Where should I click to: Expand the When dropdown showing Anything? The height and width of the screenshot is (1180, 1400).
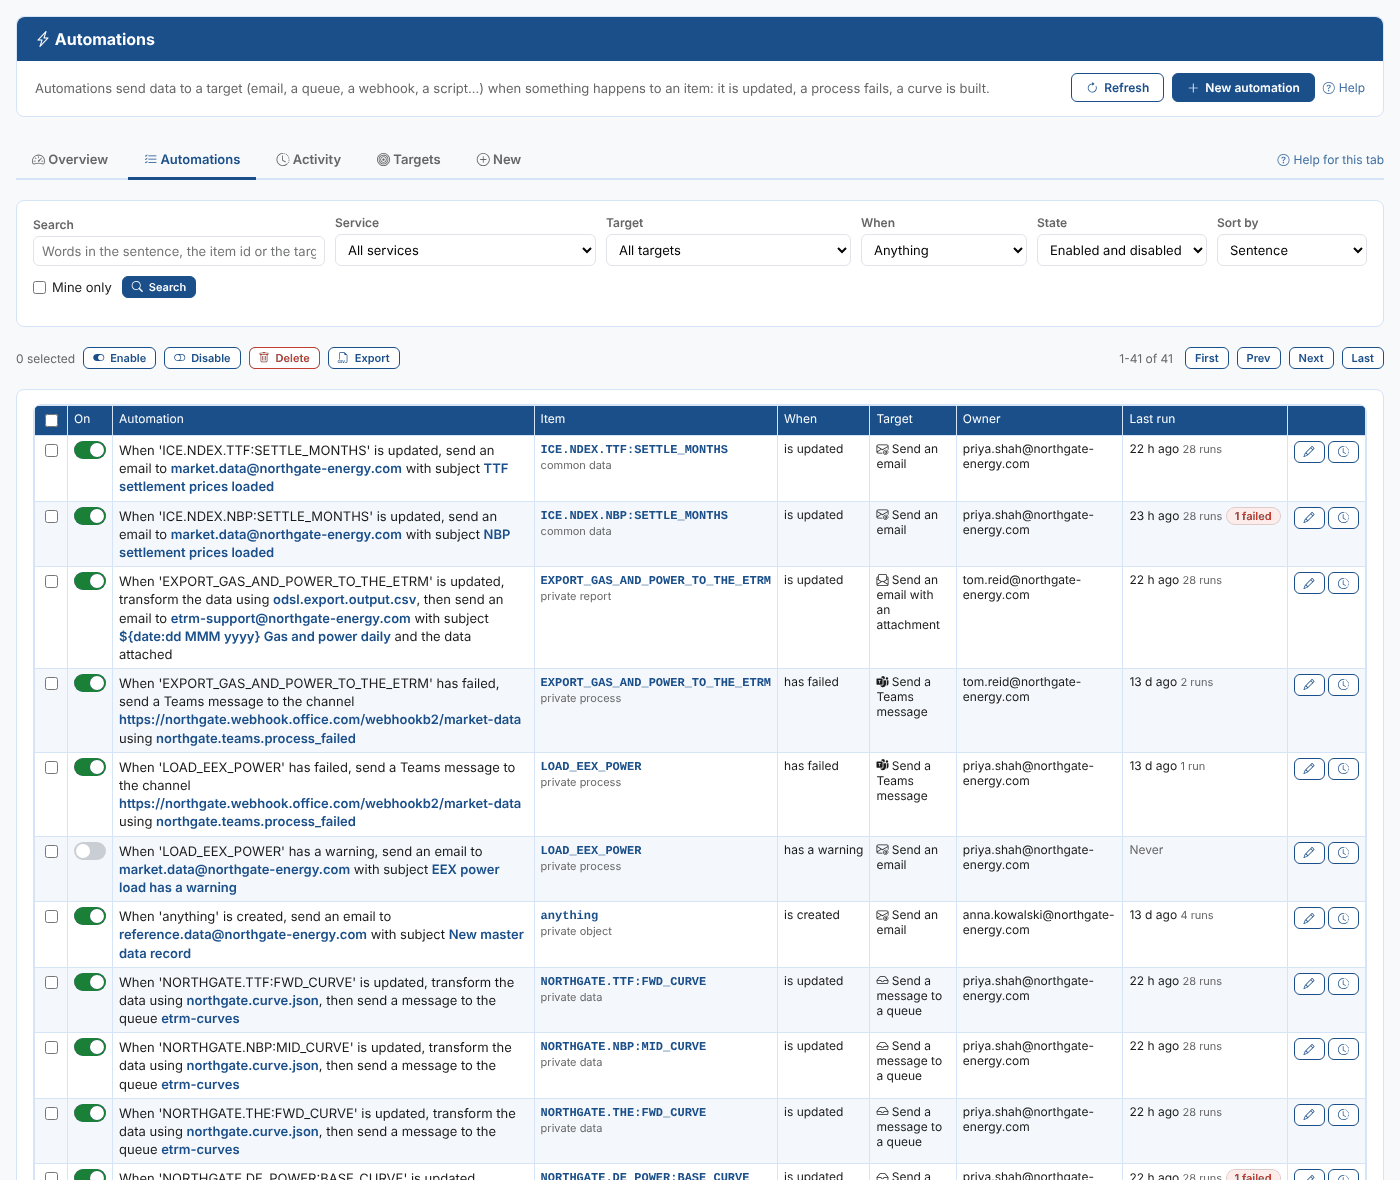pyautogui.click(x=944, y=250)
